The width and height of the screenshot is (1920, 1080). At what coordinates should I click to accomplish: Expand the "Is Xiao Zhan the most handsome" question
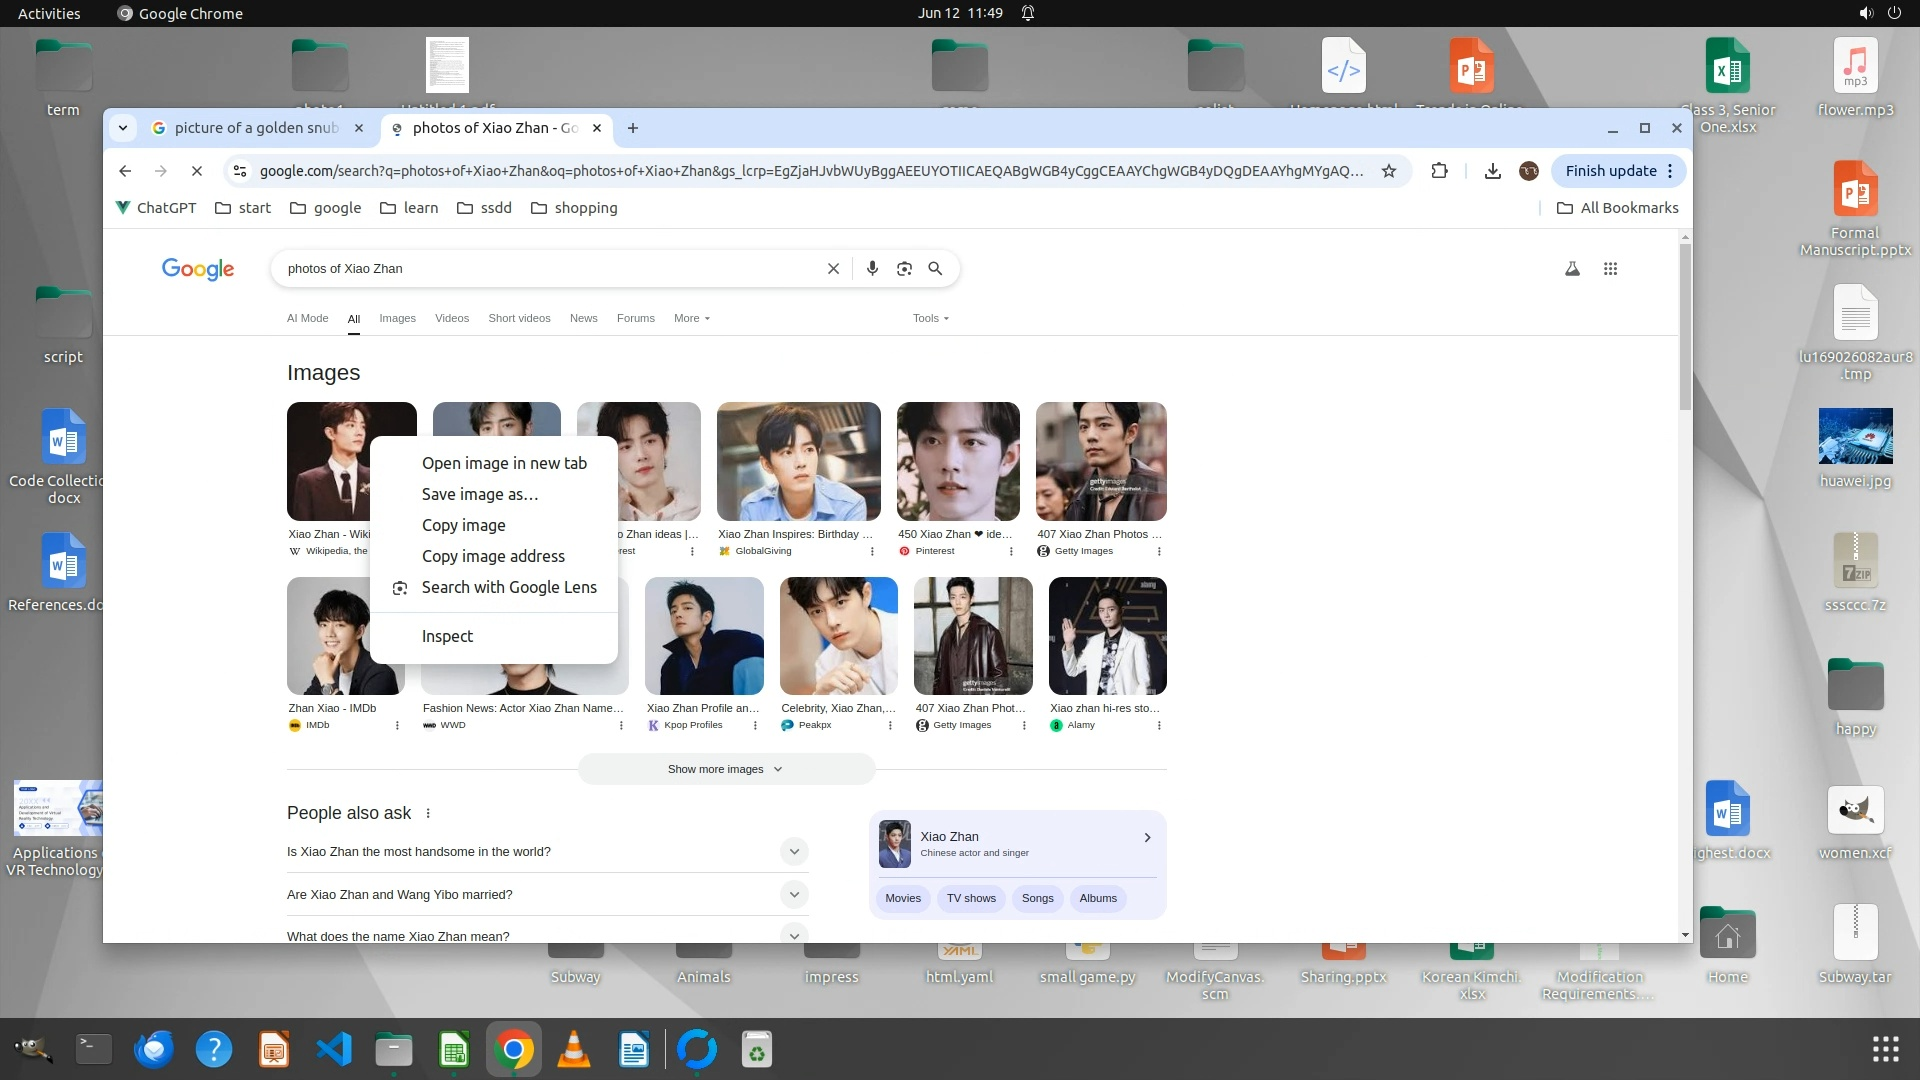tap(794, 852)
